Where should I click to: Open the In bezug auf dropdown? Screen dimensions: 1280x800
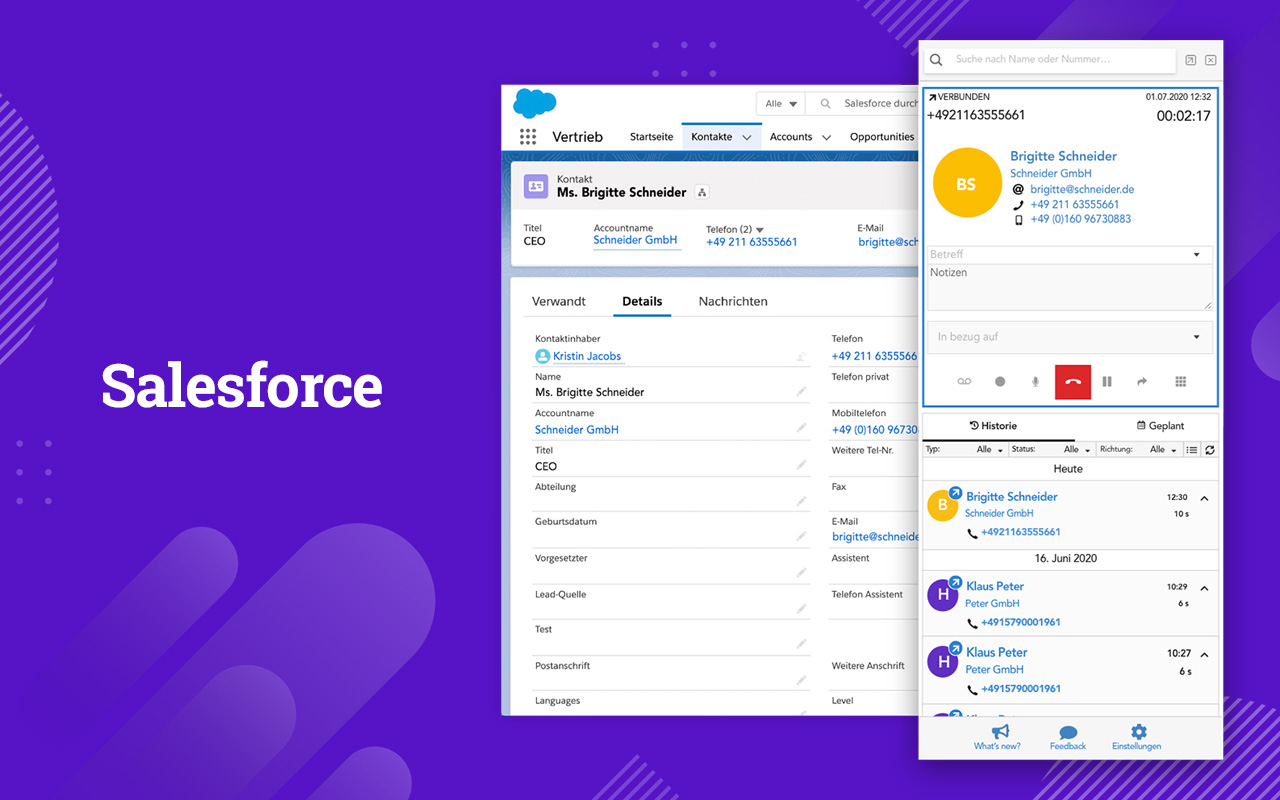1070,337
